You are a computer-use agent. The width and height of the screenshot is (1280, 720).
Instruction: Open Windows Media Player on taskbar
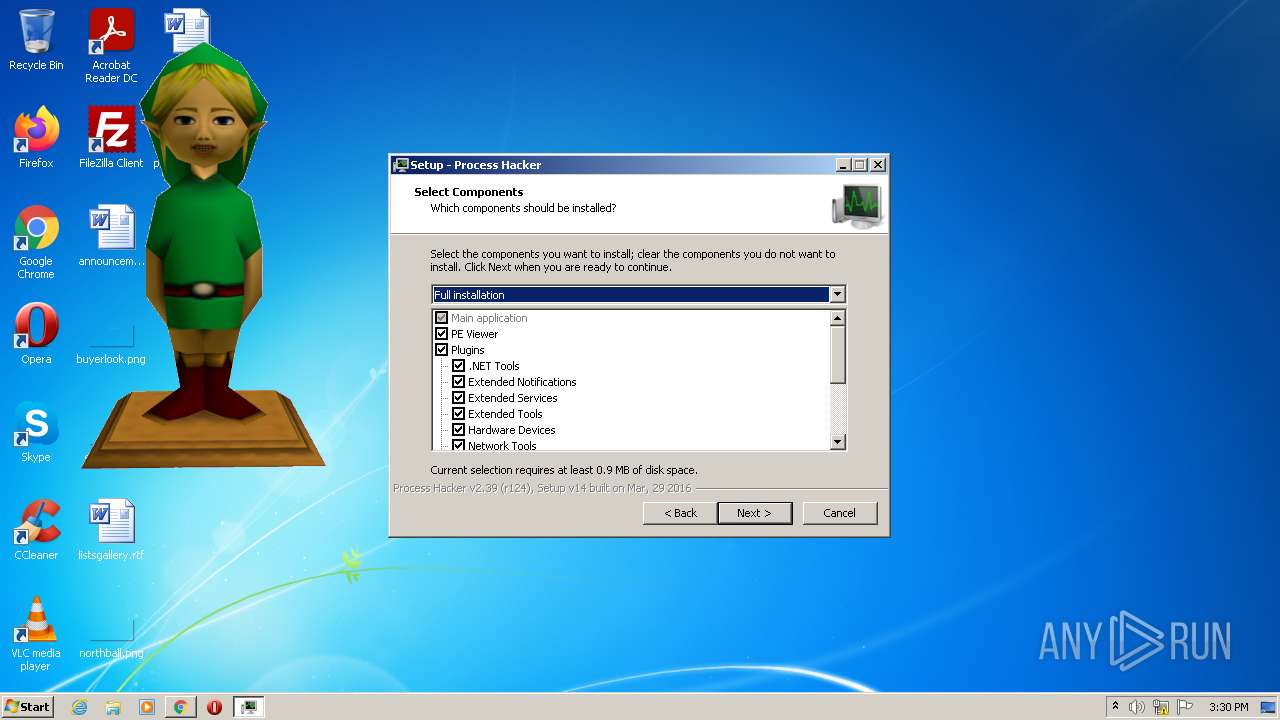(147, 707)
